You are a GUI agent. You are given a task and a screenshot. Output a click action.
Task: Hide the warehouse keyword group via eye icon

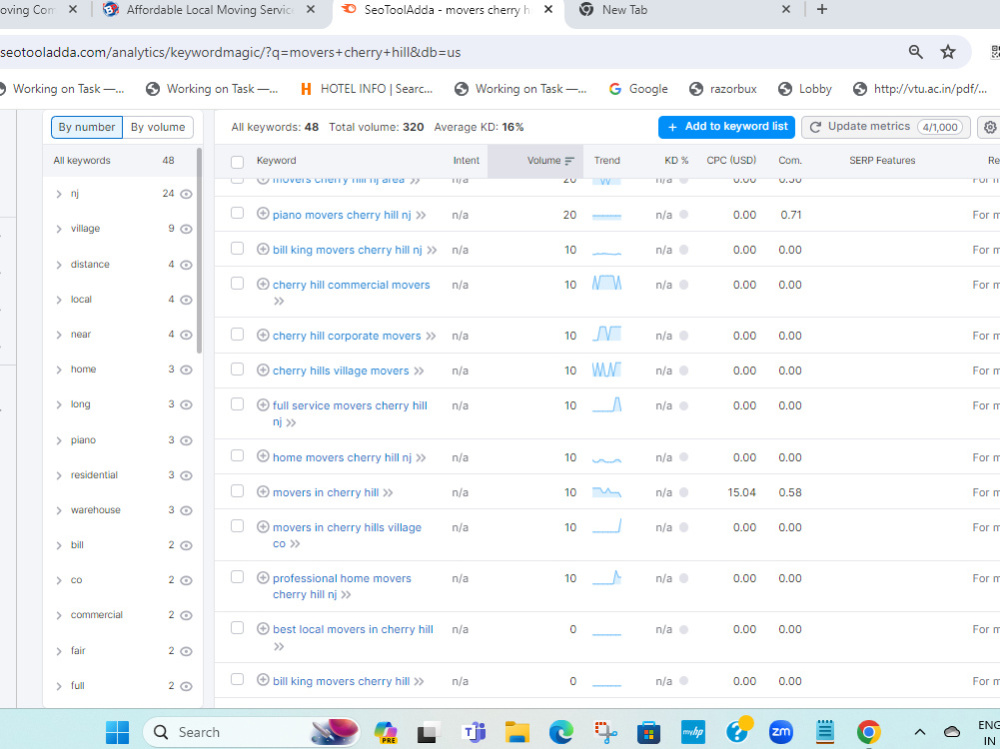186,510
